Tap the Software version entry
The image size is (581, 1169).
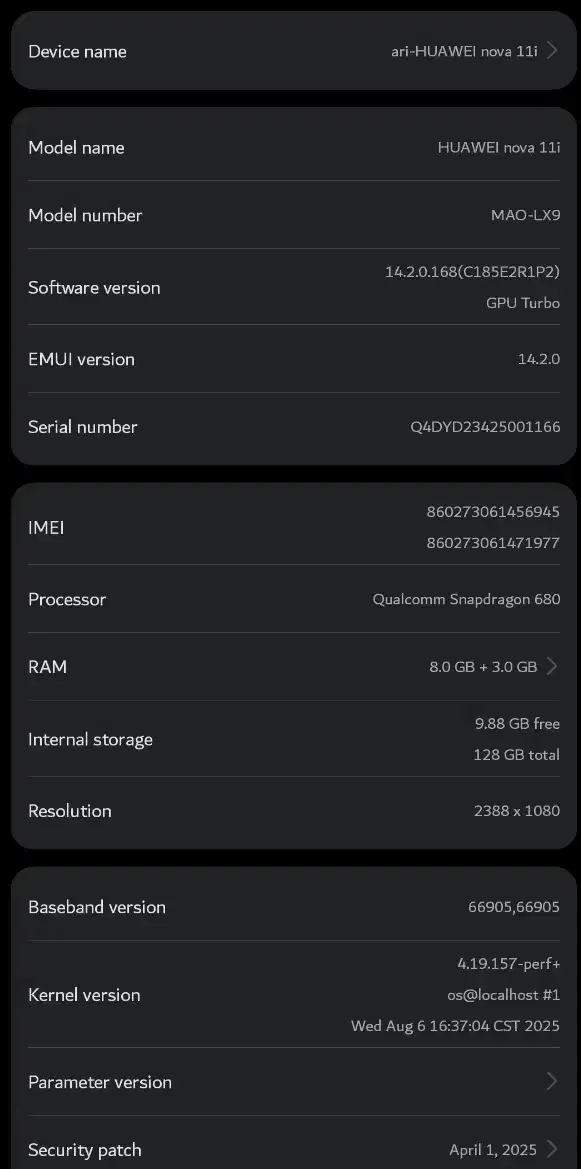point(290,287)
